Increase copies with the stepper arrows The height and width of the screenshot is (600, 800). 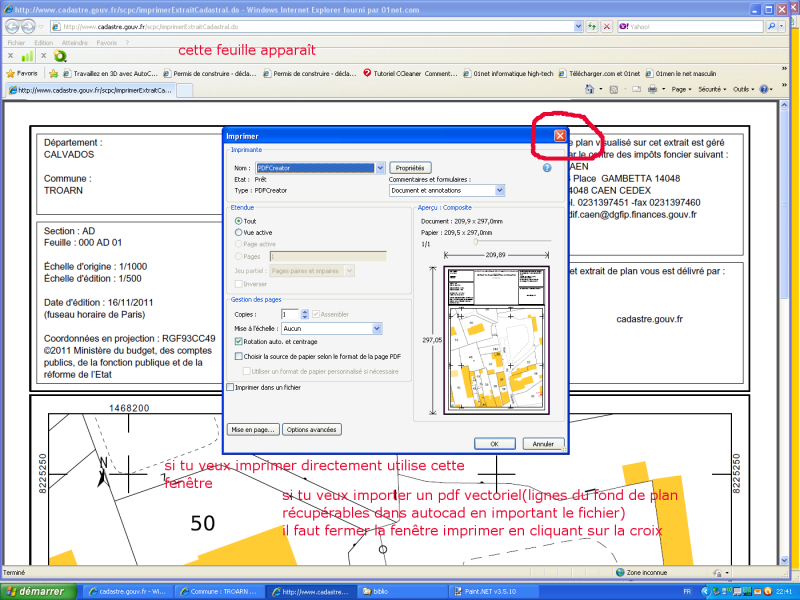pos(305,312)
